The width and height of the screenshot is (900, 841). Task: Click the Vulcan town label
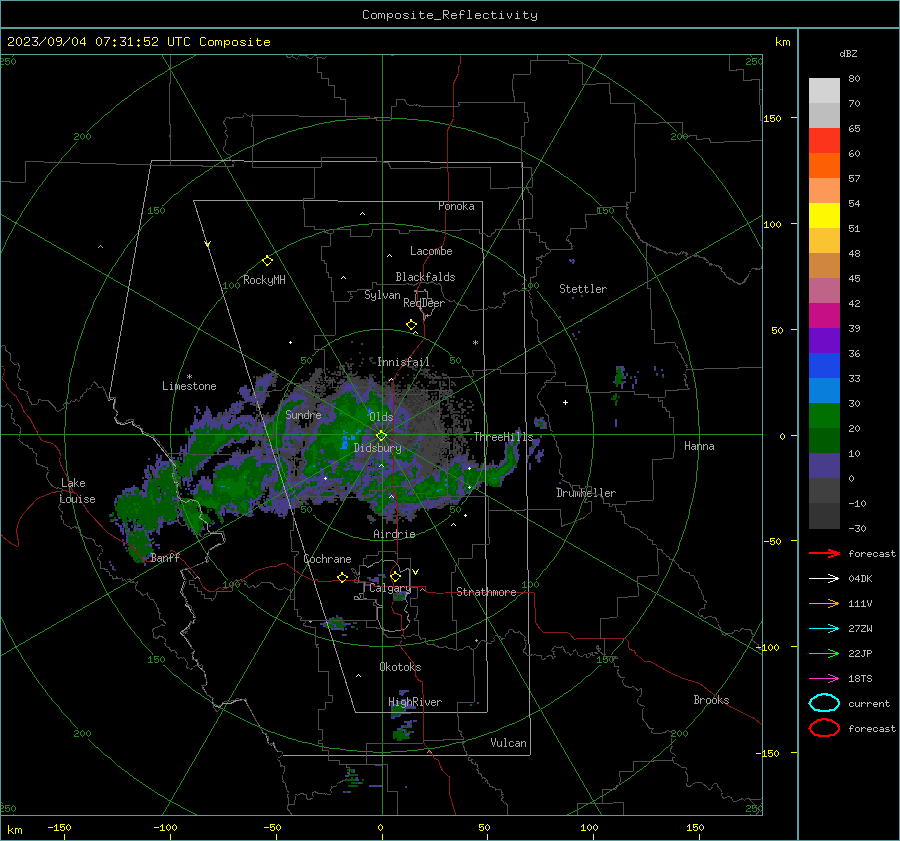509,743
